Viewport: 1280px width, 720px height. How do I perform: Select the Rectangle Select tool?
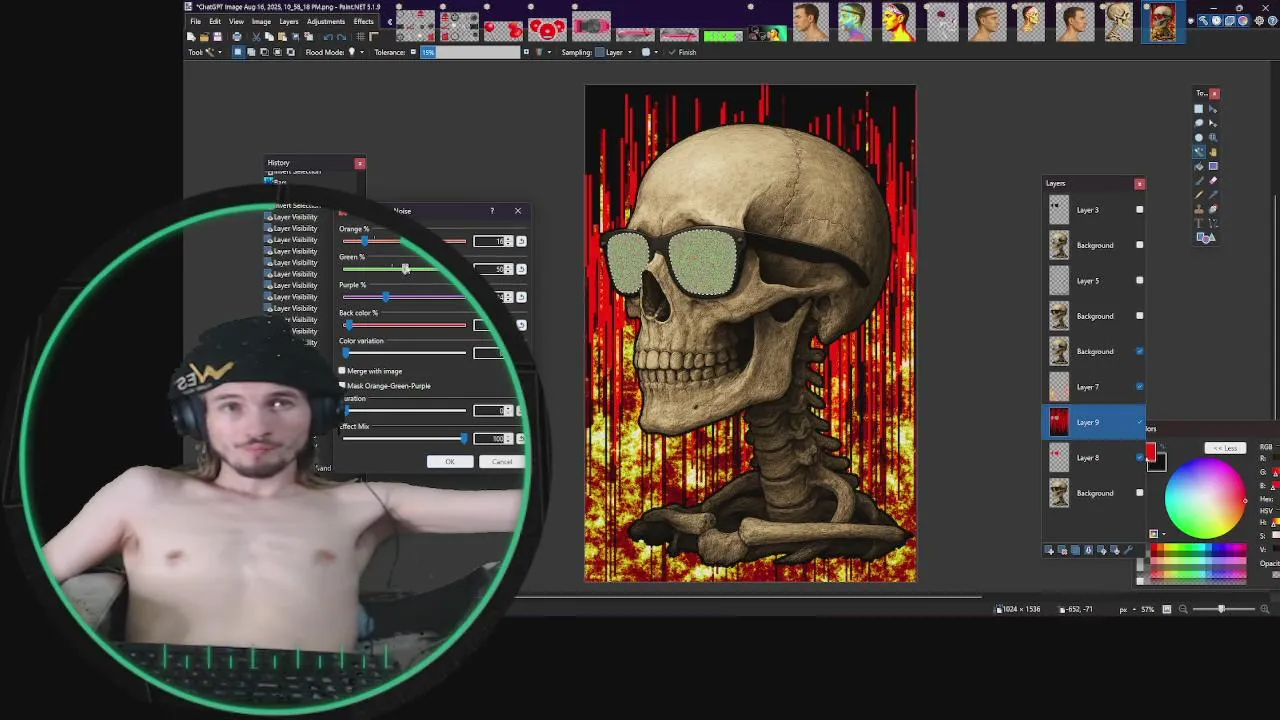pos(1199,108)
